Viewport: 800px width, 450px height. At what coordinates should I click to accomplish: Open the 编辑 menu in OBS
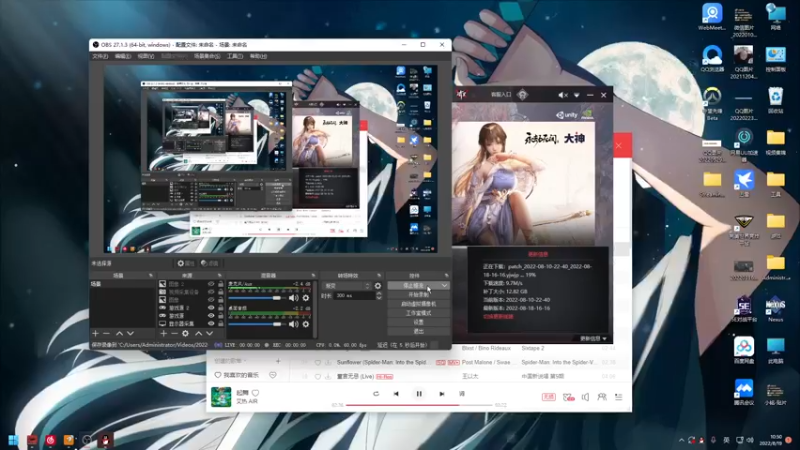(122, 56)
